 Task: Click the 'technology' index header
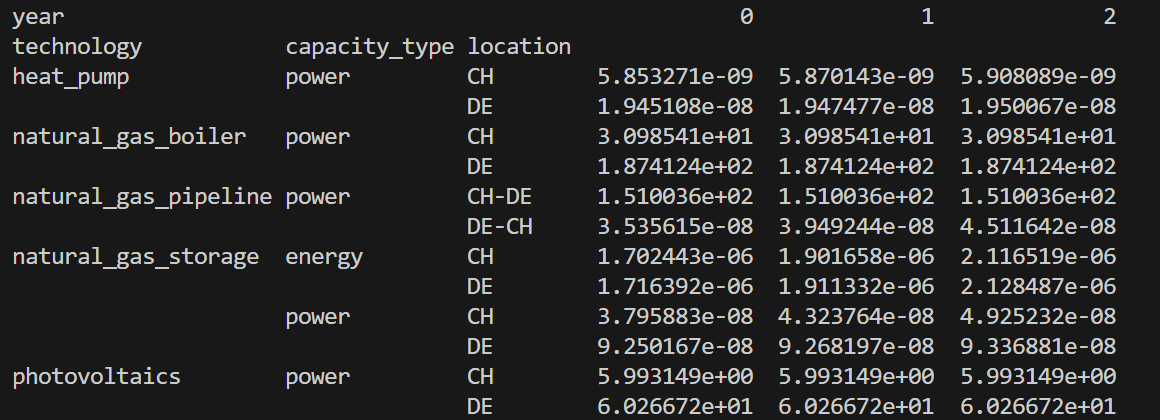pyautogui.click(x=77, y=47)
